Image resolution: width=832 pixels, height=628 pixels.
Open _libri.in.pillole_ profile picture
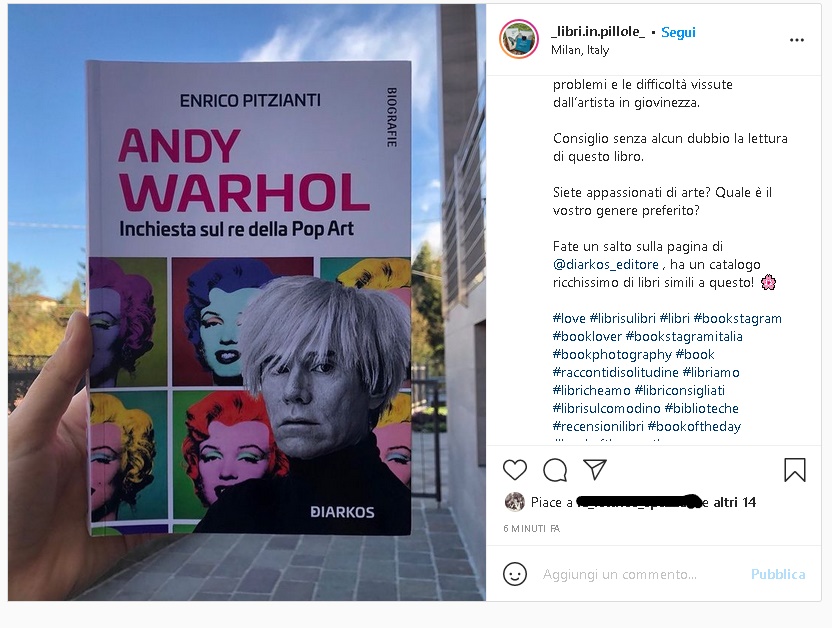coord(519,39)
